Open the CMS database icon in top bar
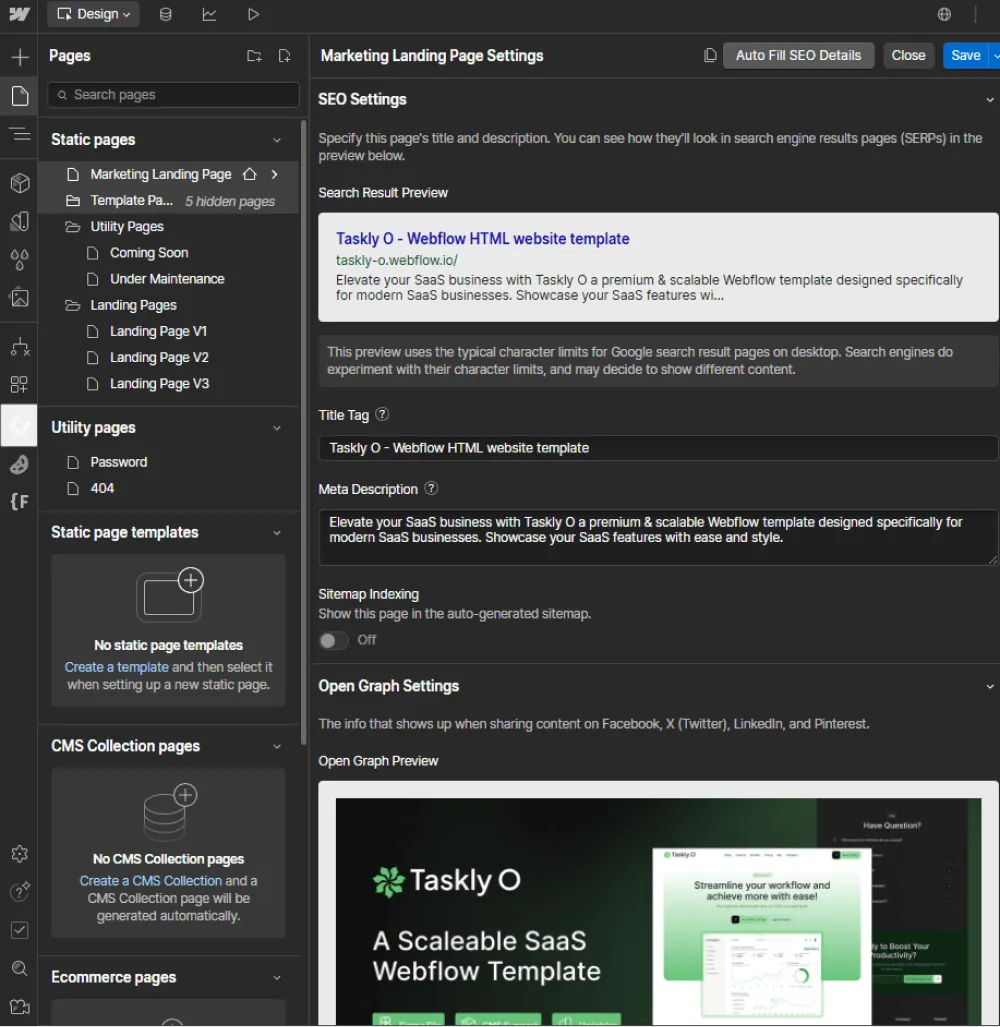Screen dimensions: 1000x1027 [166, 14]
